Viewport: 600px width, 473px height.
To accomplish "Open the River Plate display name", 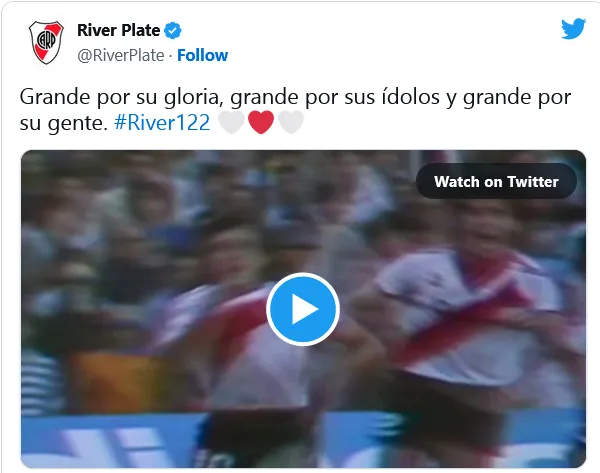I will (119, 30).
